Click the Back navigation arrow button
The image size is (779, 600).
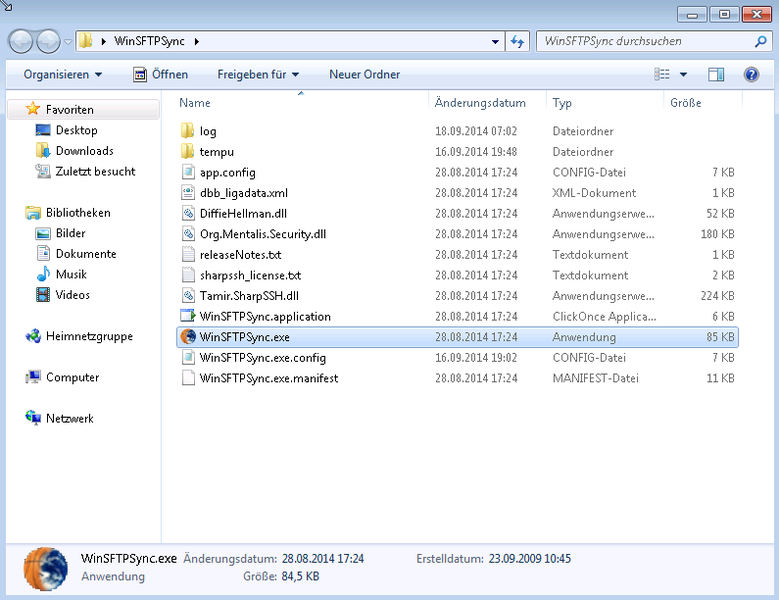tap(21, 41)
